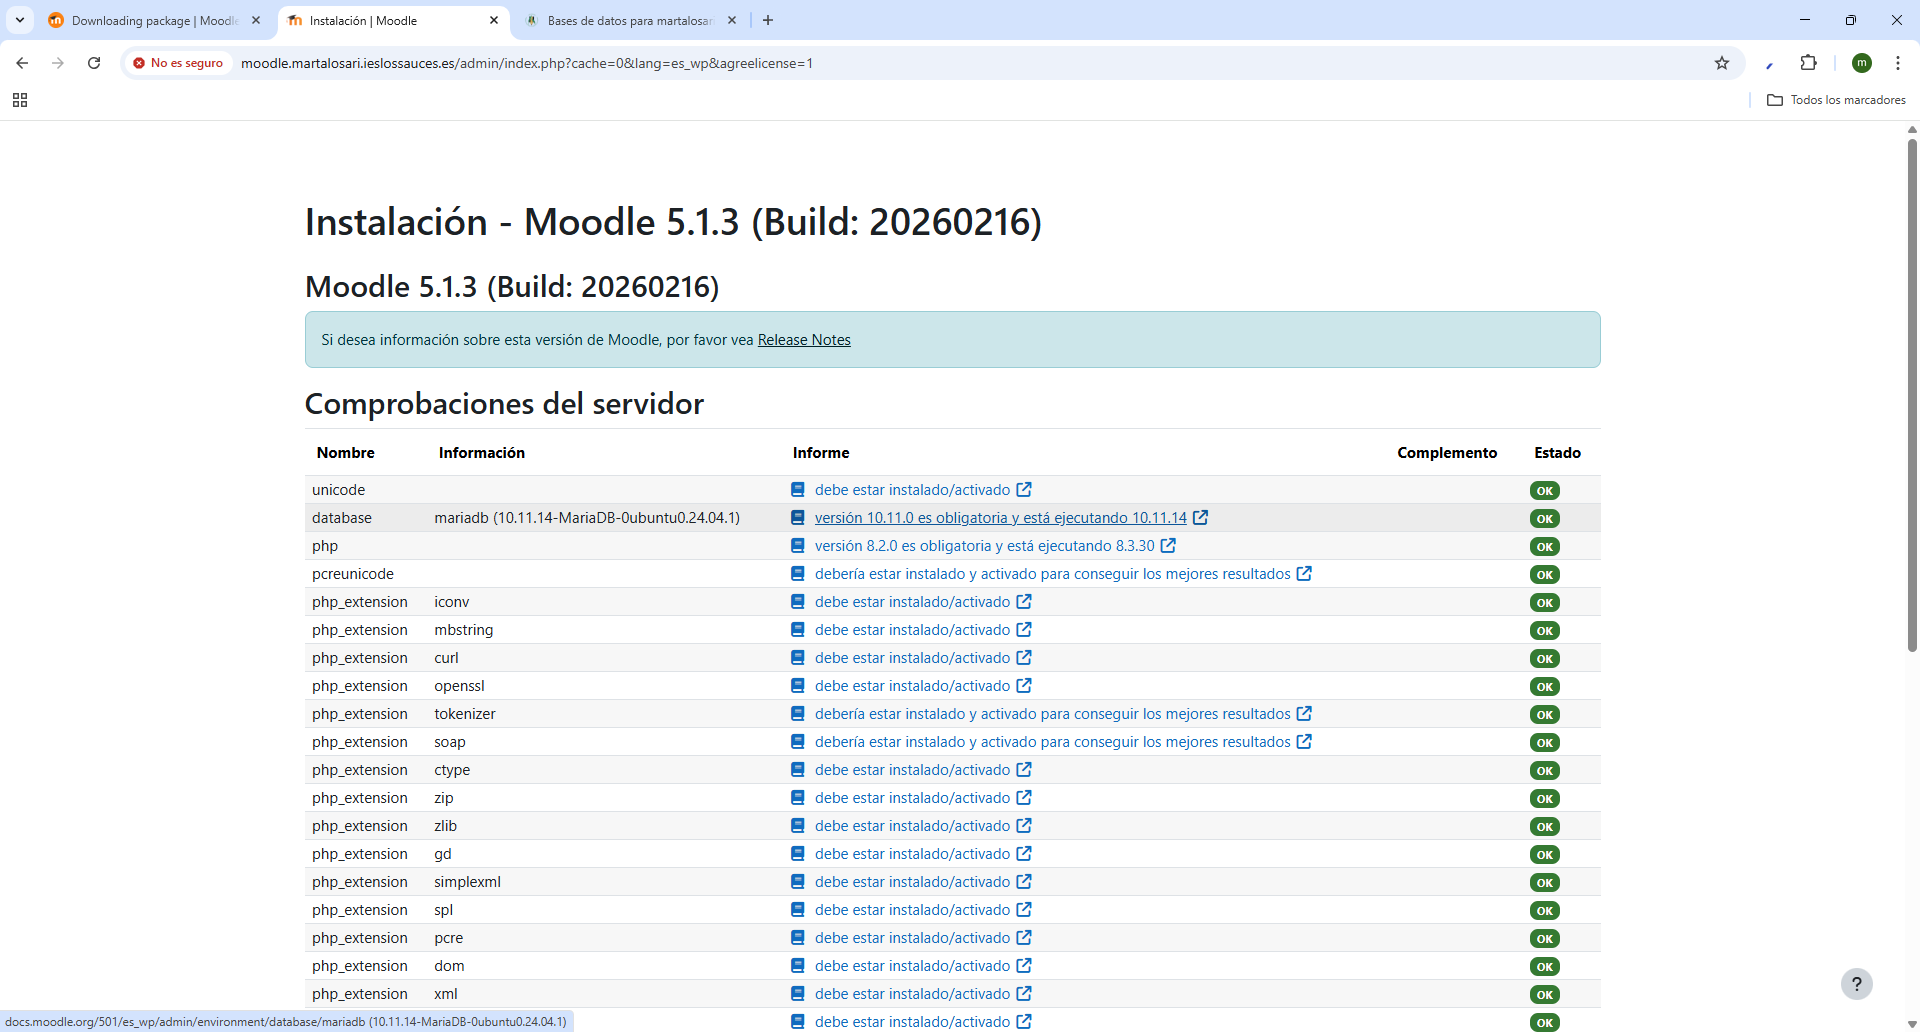Screen dimensions: 1920x1032
Task: Open the unicode row report link
Action: coord(912,490)
